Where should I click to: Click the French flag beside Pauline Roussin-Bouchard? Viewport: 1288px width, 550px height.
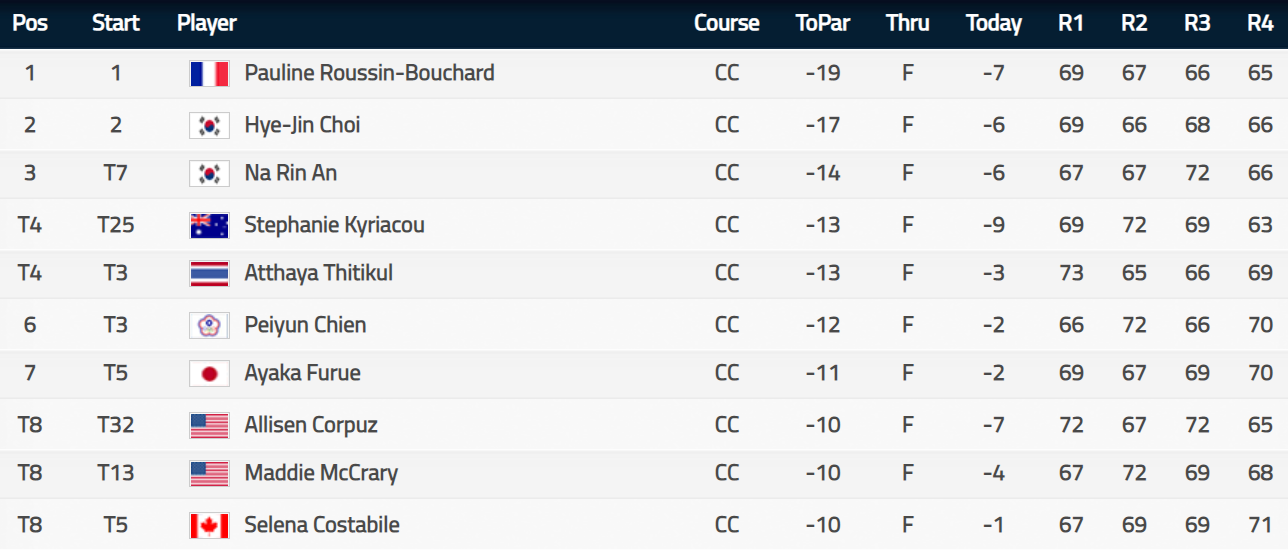point(209,73)
